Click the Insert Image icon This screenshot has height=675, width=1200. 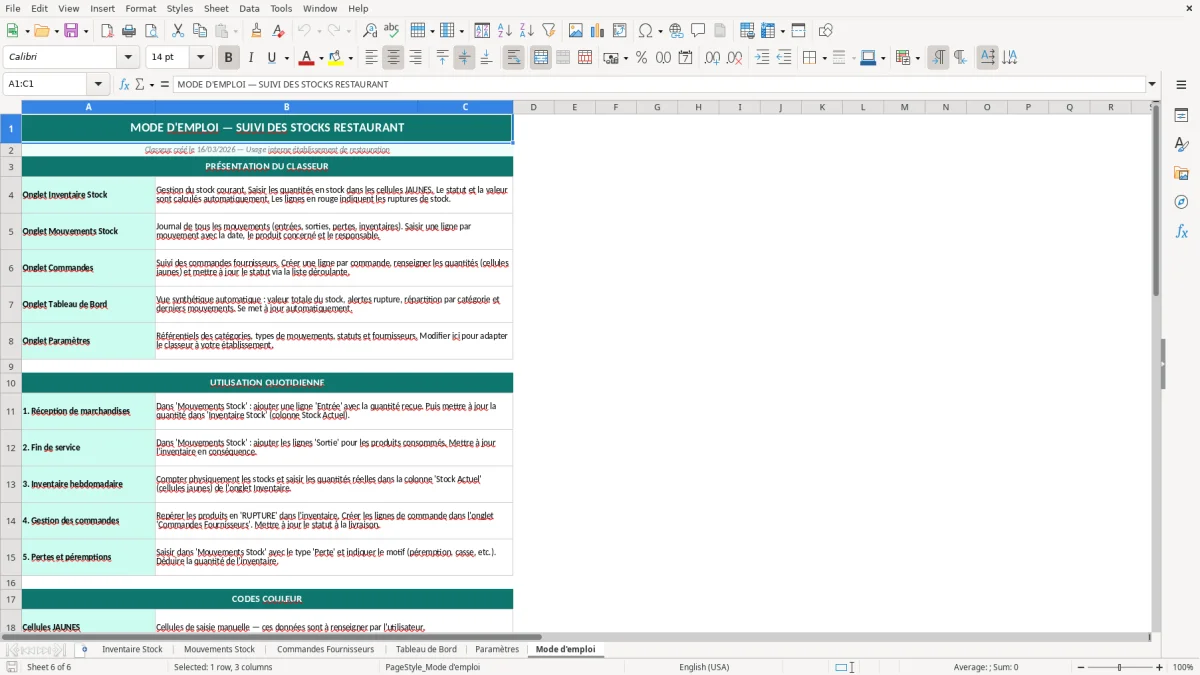576,31
